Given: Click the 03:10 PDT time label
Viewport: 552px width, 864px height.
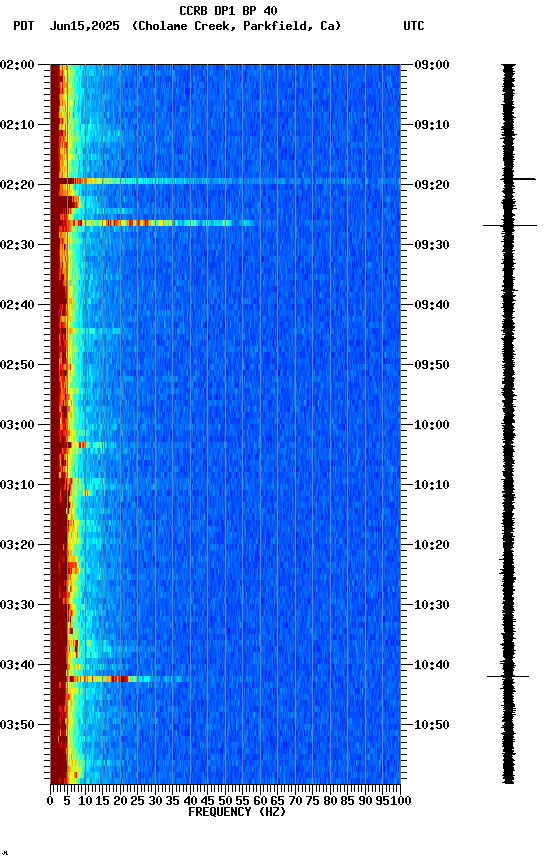Looking at the screenshot, I should coord(17,485).
